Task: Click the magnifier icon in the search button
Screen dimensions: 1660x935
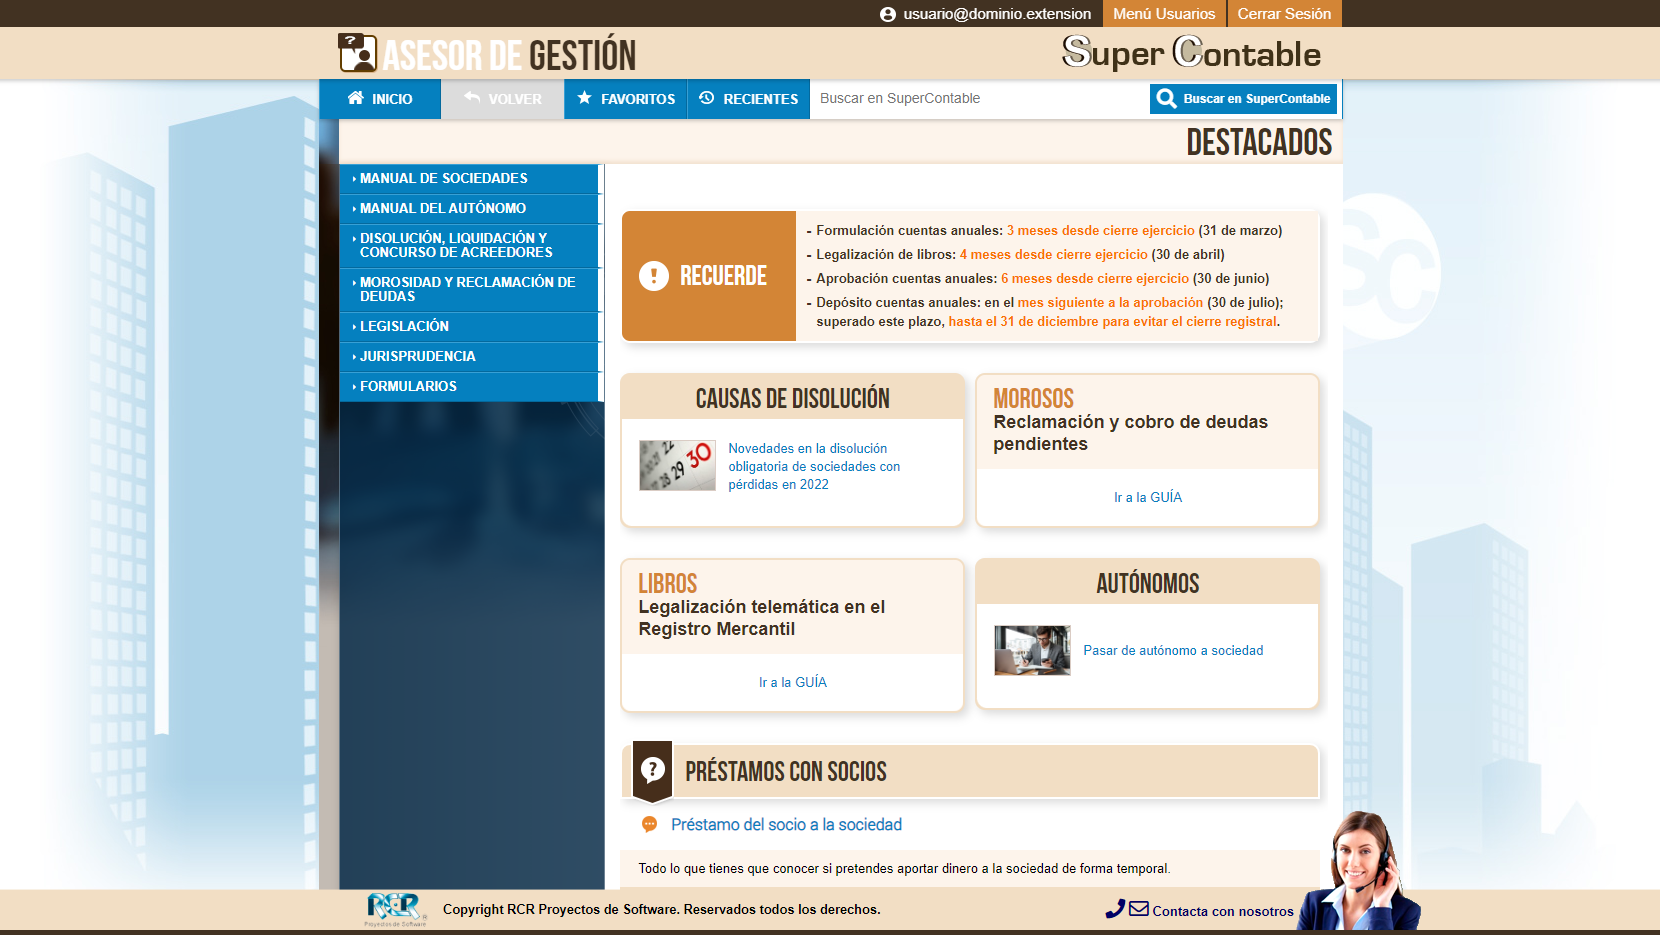Action: 1166,98
